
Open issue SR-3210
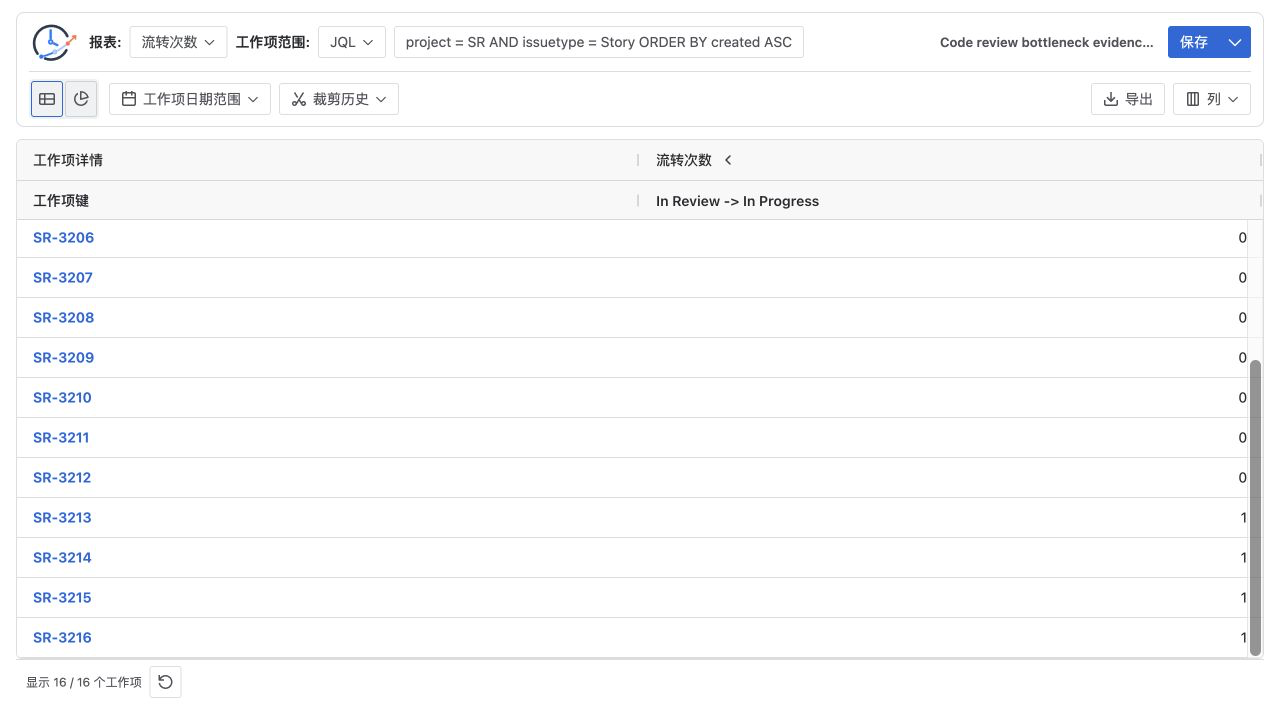[x=62, y=398]
